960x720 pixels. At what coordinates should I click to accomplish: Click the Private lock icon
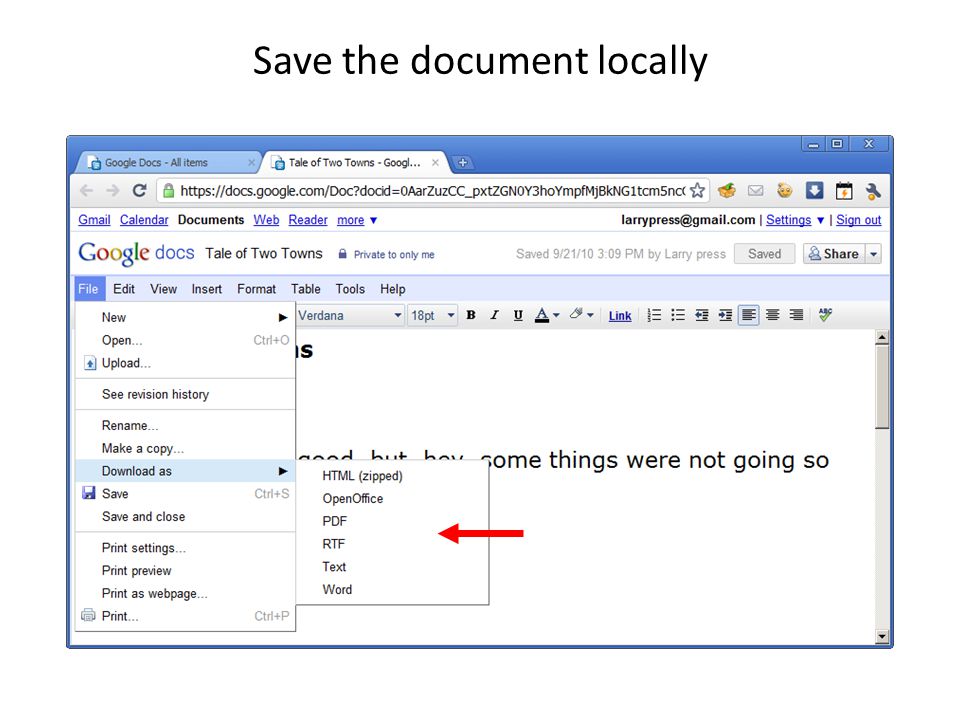pos(343,253)
